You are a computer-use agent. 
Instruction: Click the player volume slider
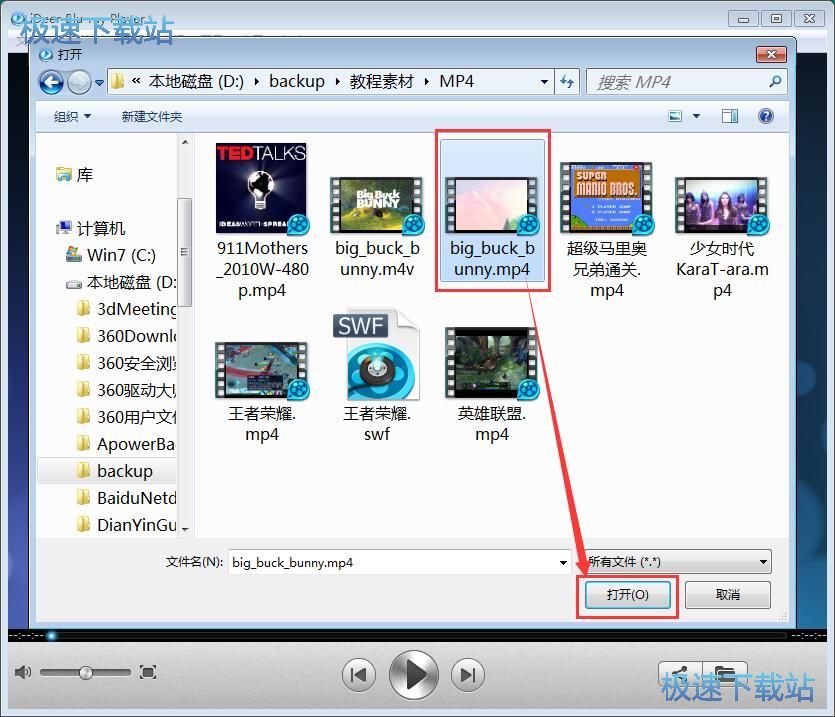point(85,673)
